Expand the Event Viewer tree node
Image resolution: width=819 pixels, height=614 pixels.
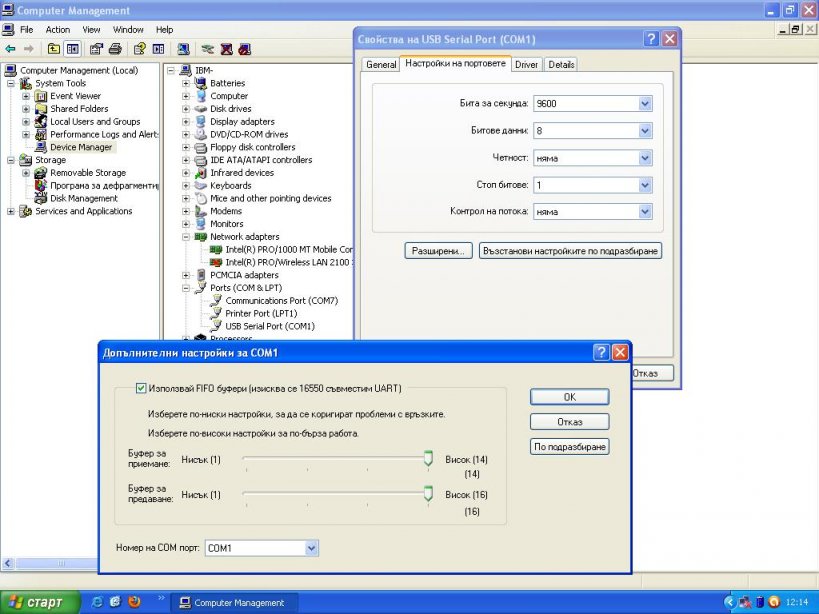26,96
